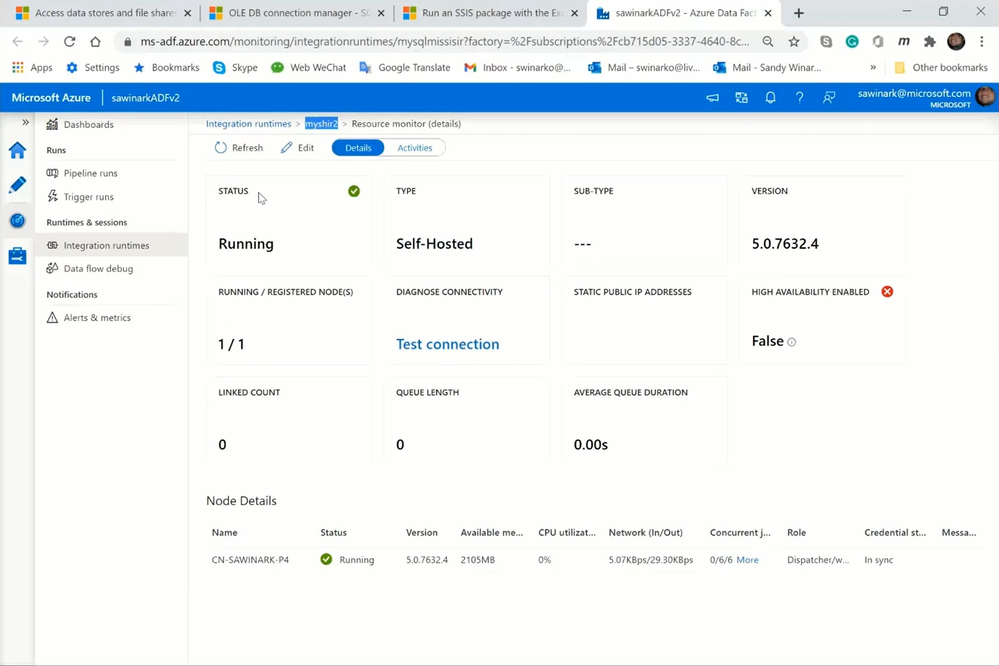The image size is (999, 666).
Task: Click the red High Availability error icon
Action: 887,292
